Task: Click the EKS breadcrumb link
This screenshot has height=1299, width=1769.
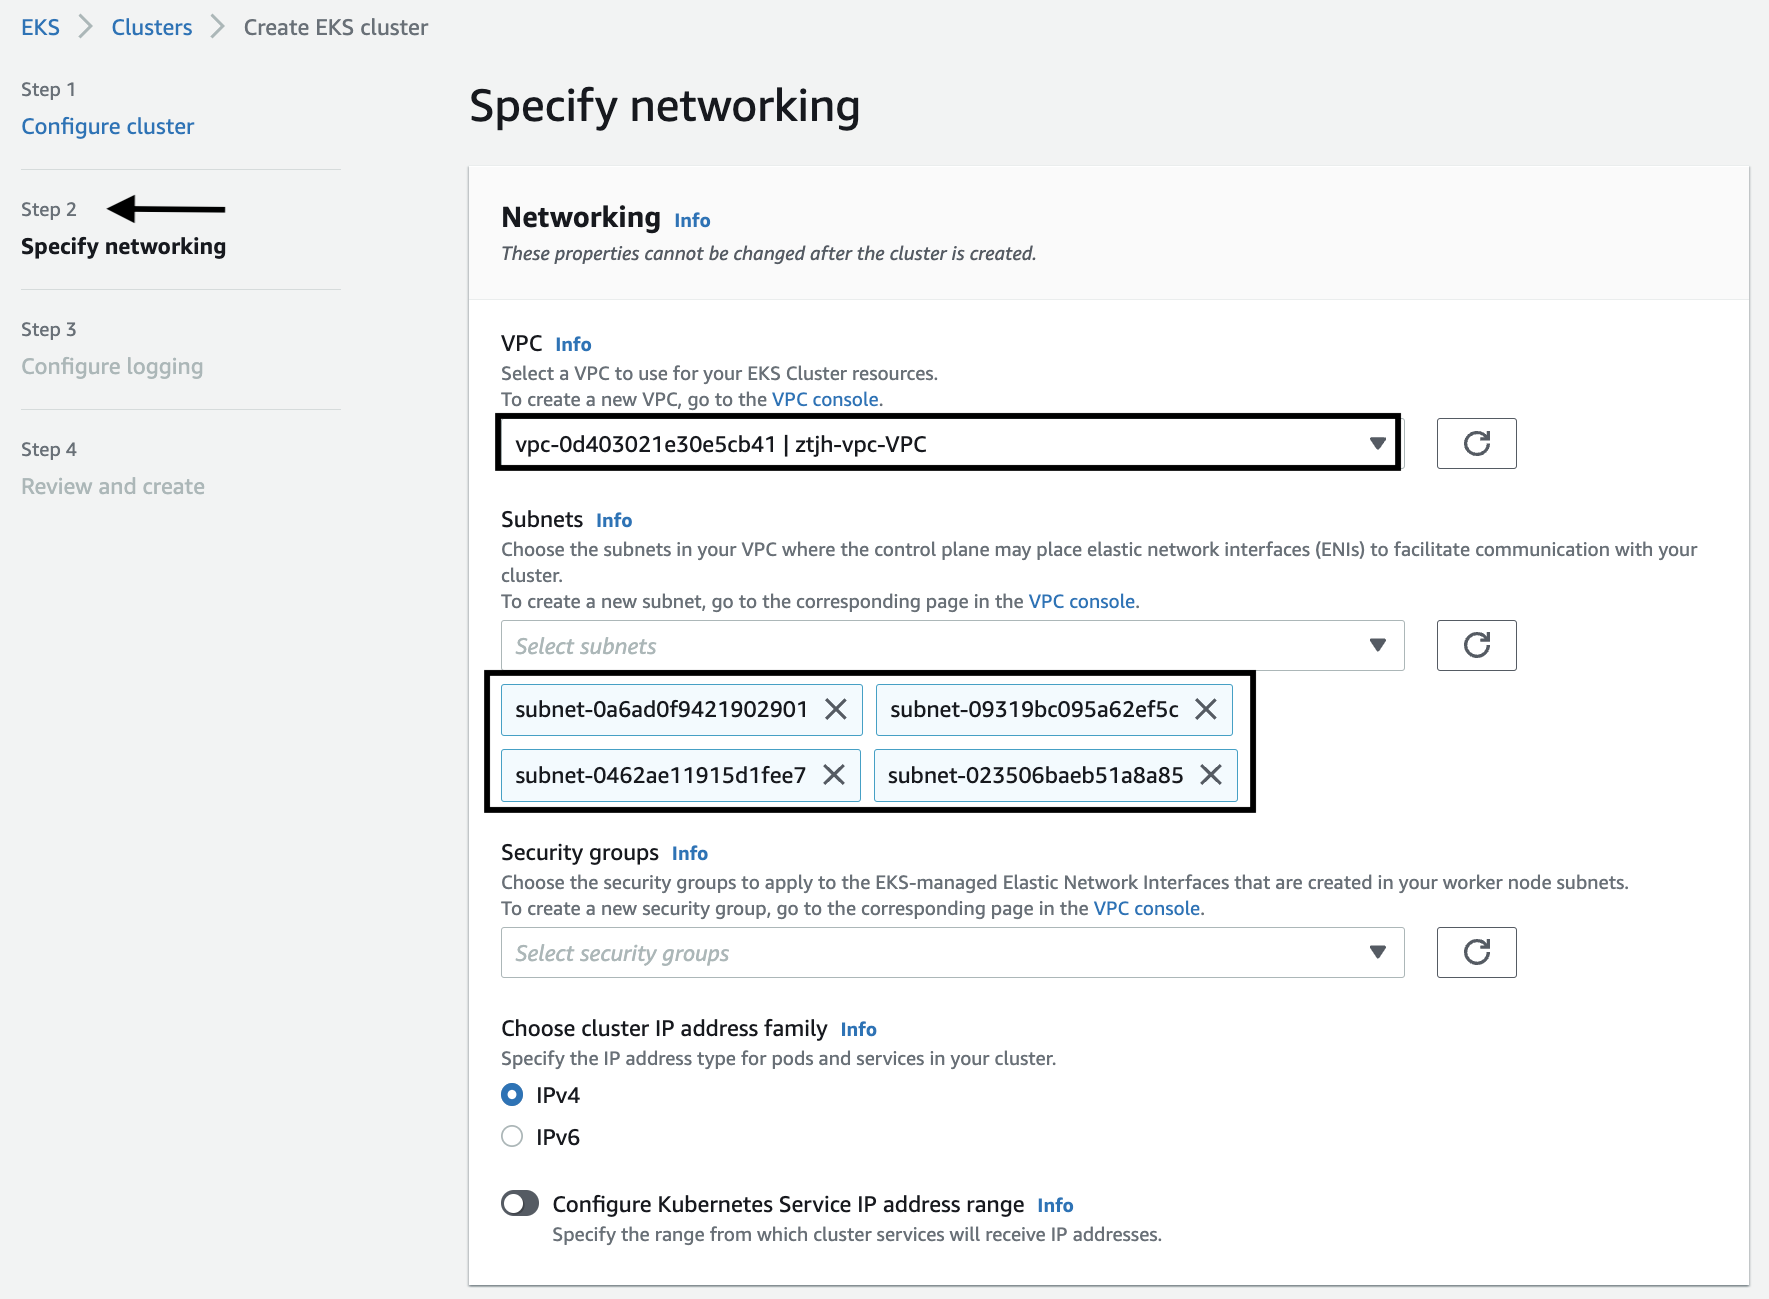Action: (40, 27)
